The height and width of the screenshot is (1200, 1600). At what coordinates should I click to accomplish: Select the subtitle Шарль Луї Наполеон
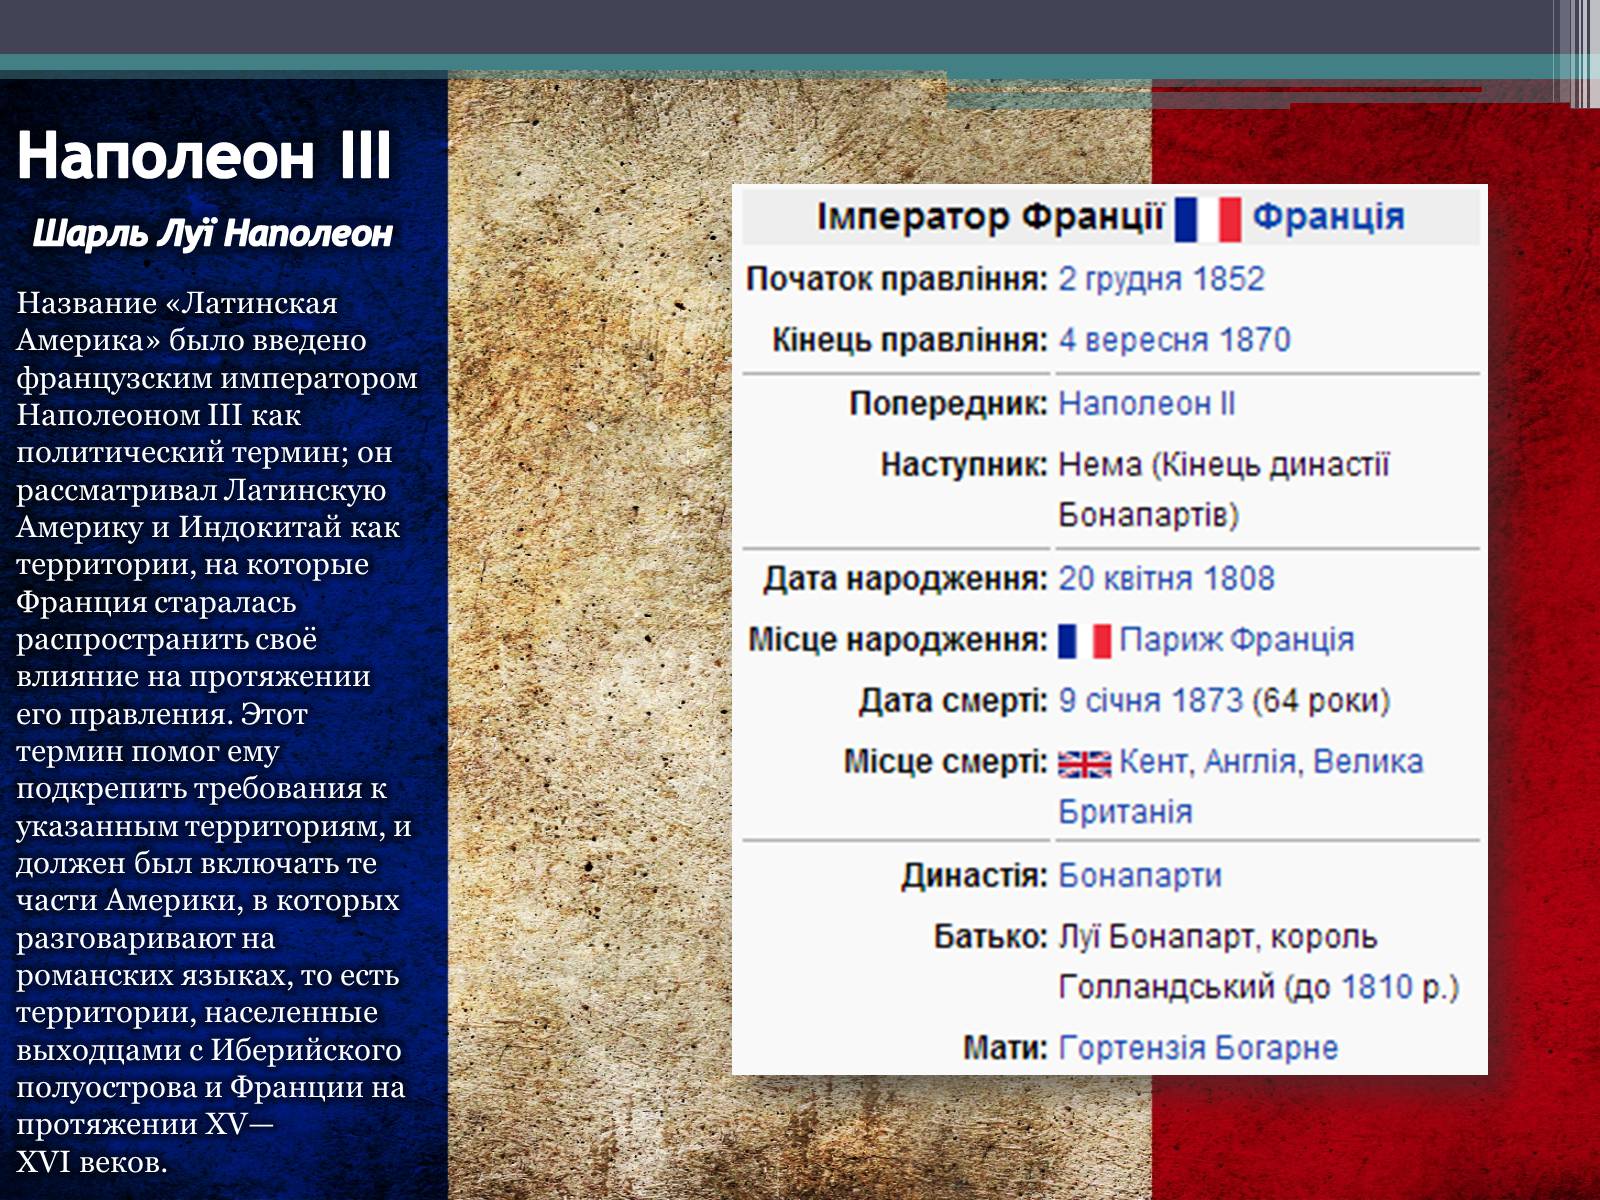(212, 234)
